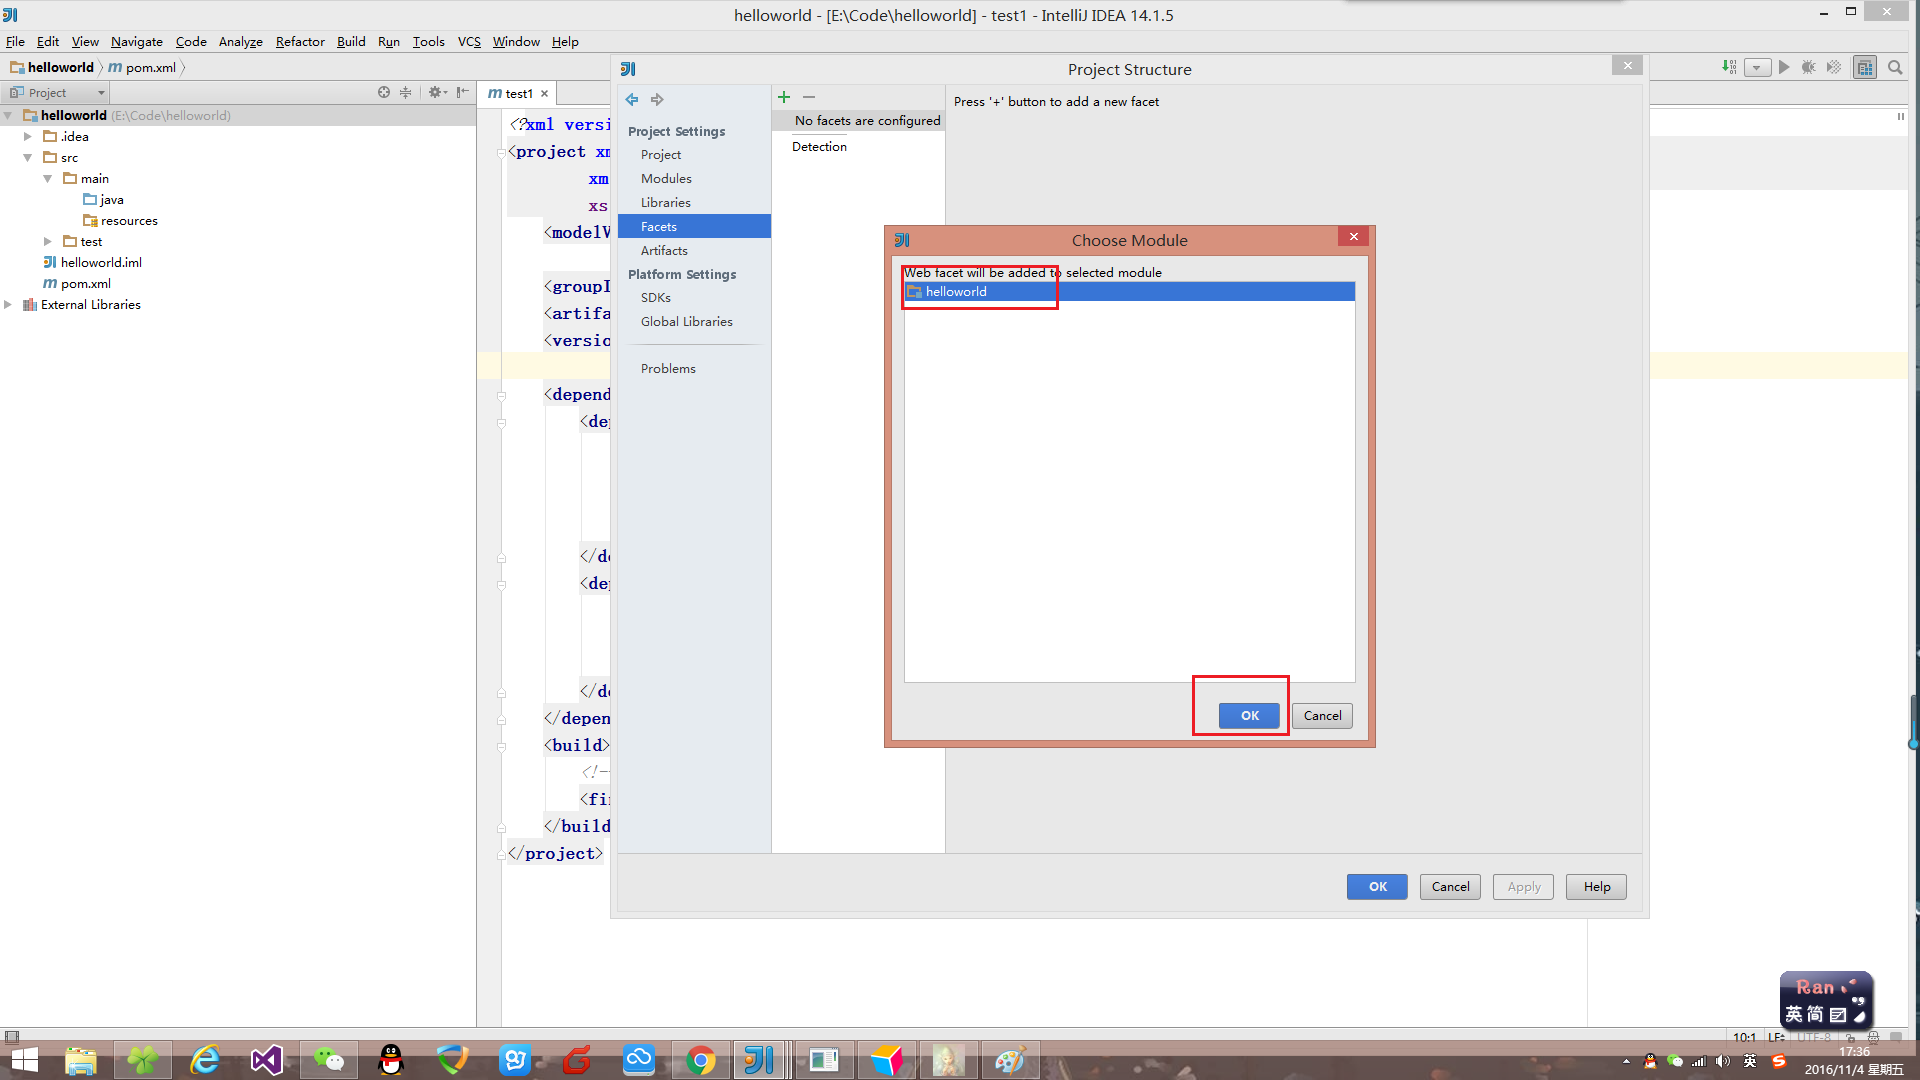Click the Search Everywhere magnifier icon
This screenshot has height=1080, width=1920.
point(1895,68)
